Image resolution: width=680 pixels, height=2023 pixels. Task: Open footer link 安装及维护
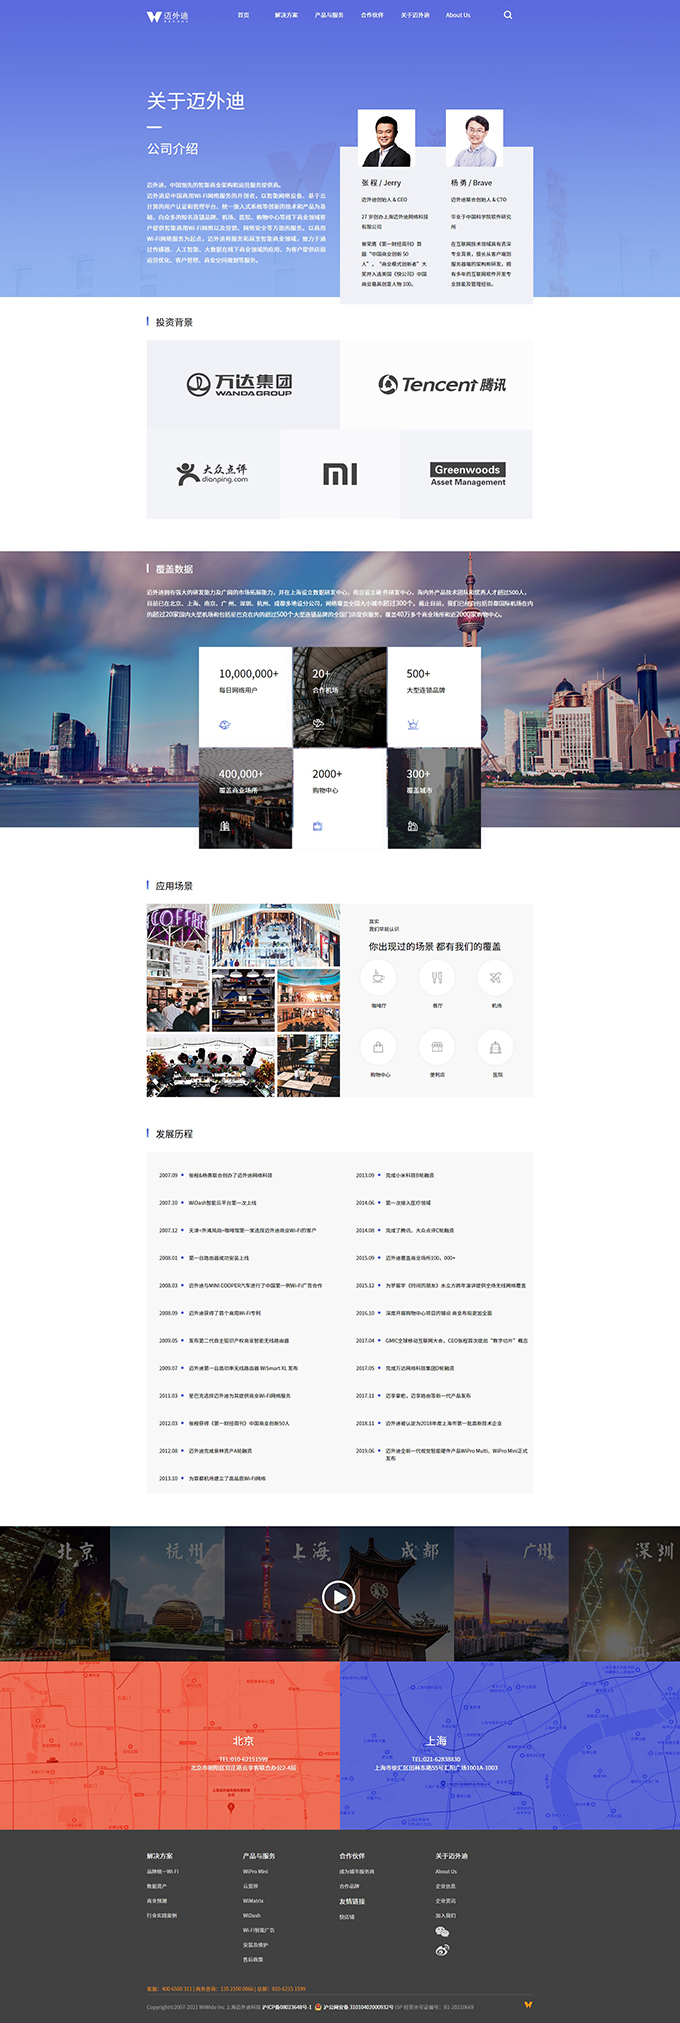[256, 1945]
